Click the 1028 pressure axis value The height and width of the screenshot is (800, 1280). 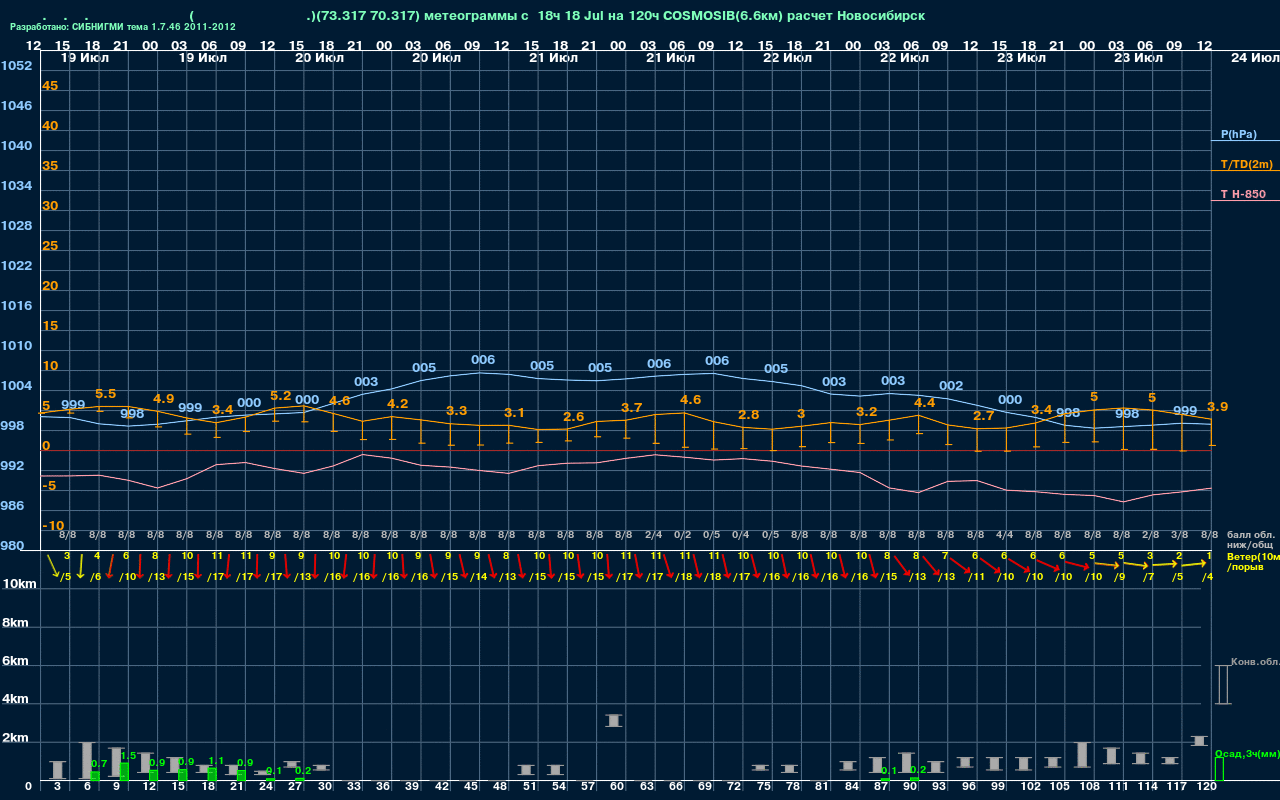pos(16,226)
